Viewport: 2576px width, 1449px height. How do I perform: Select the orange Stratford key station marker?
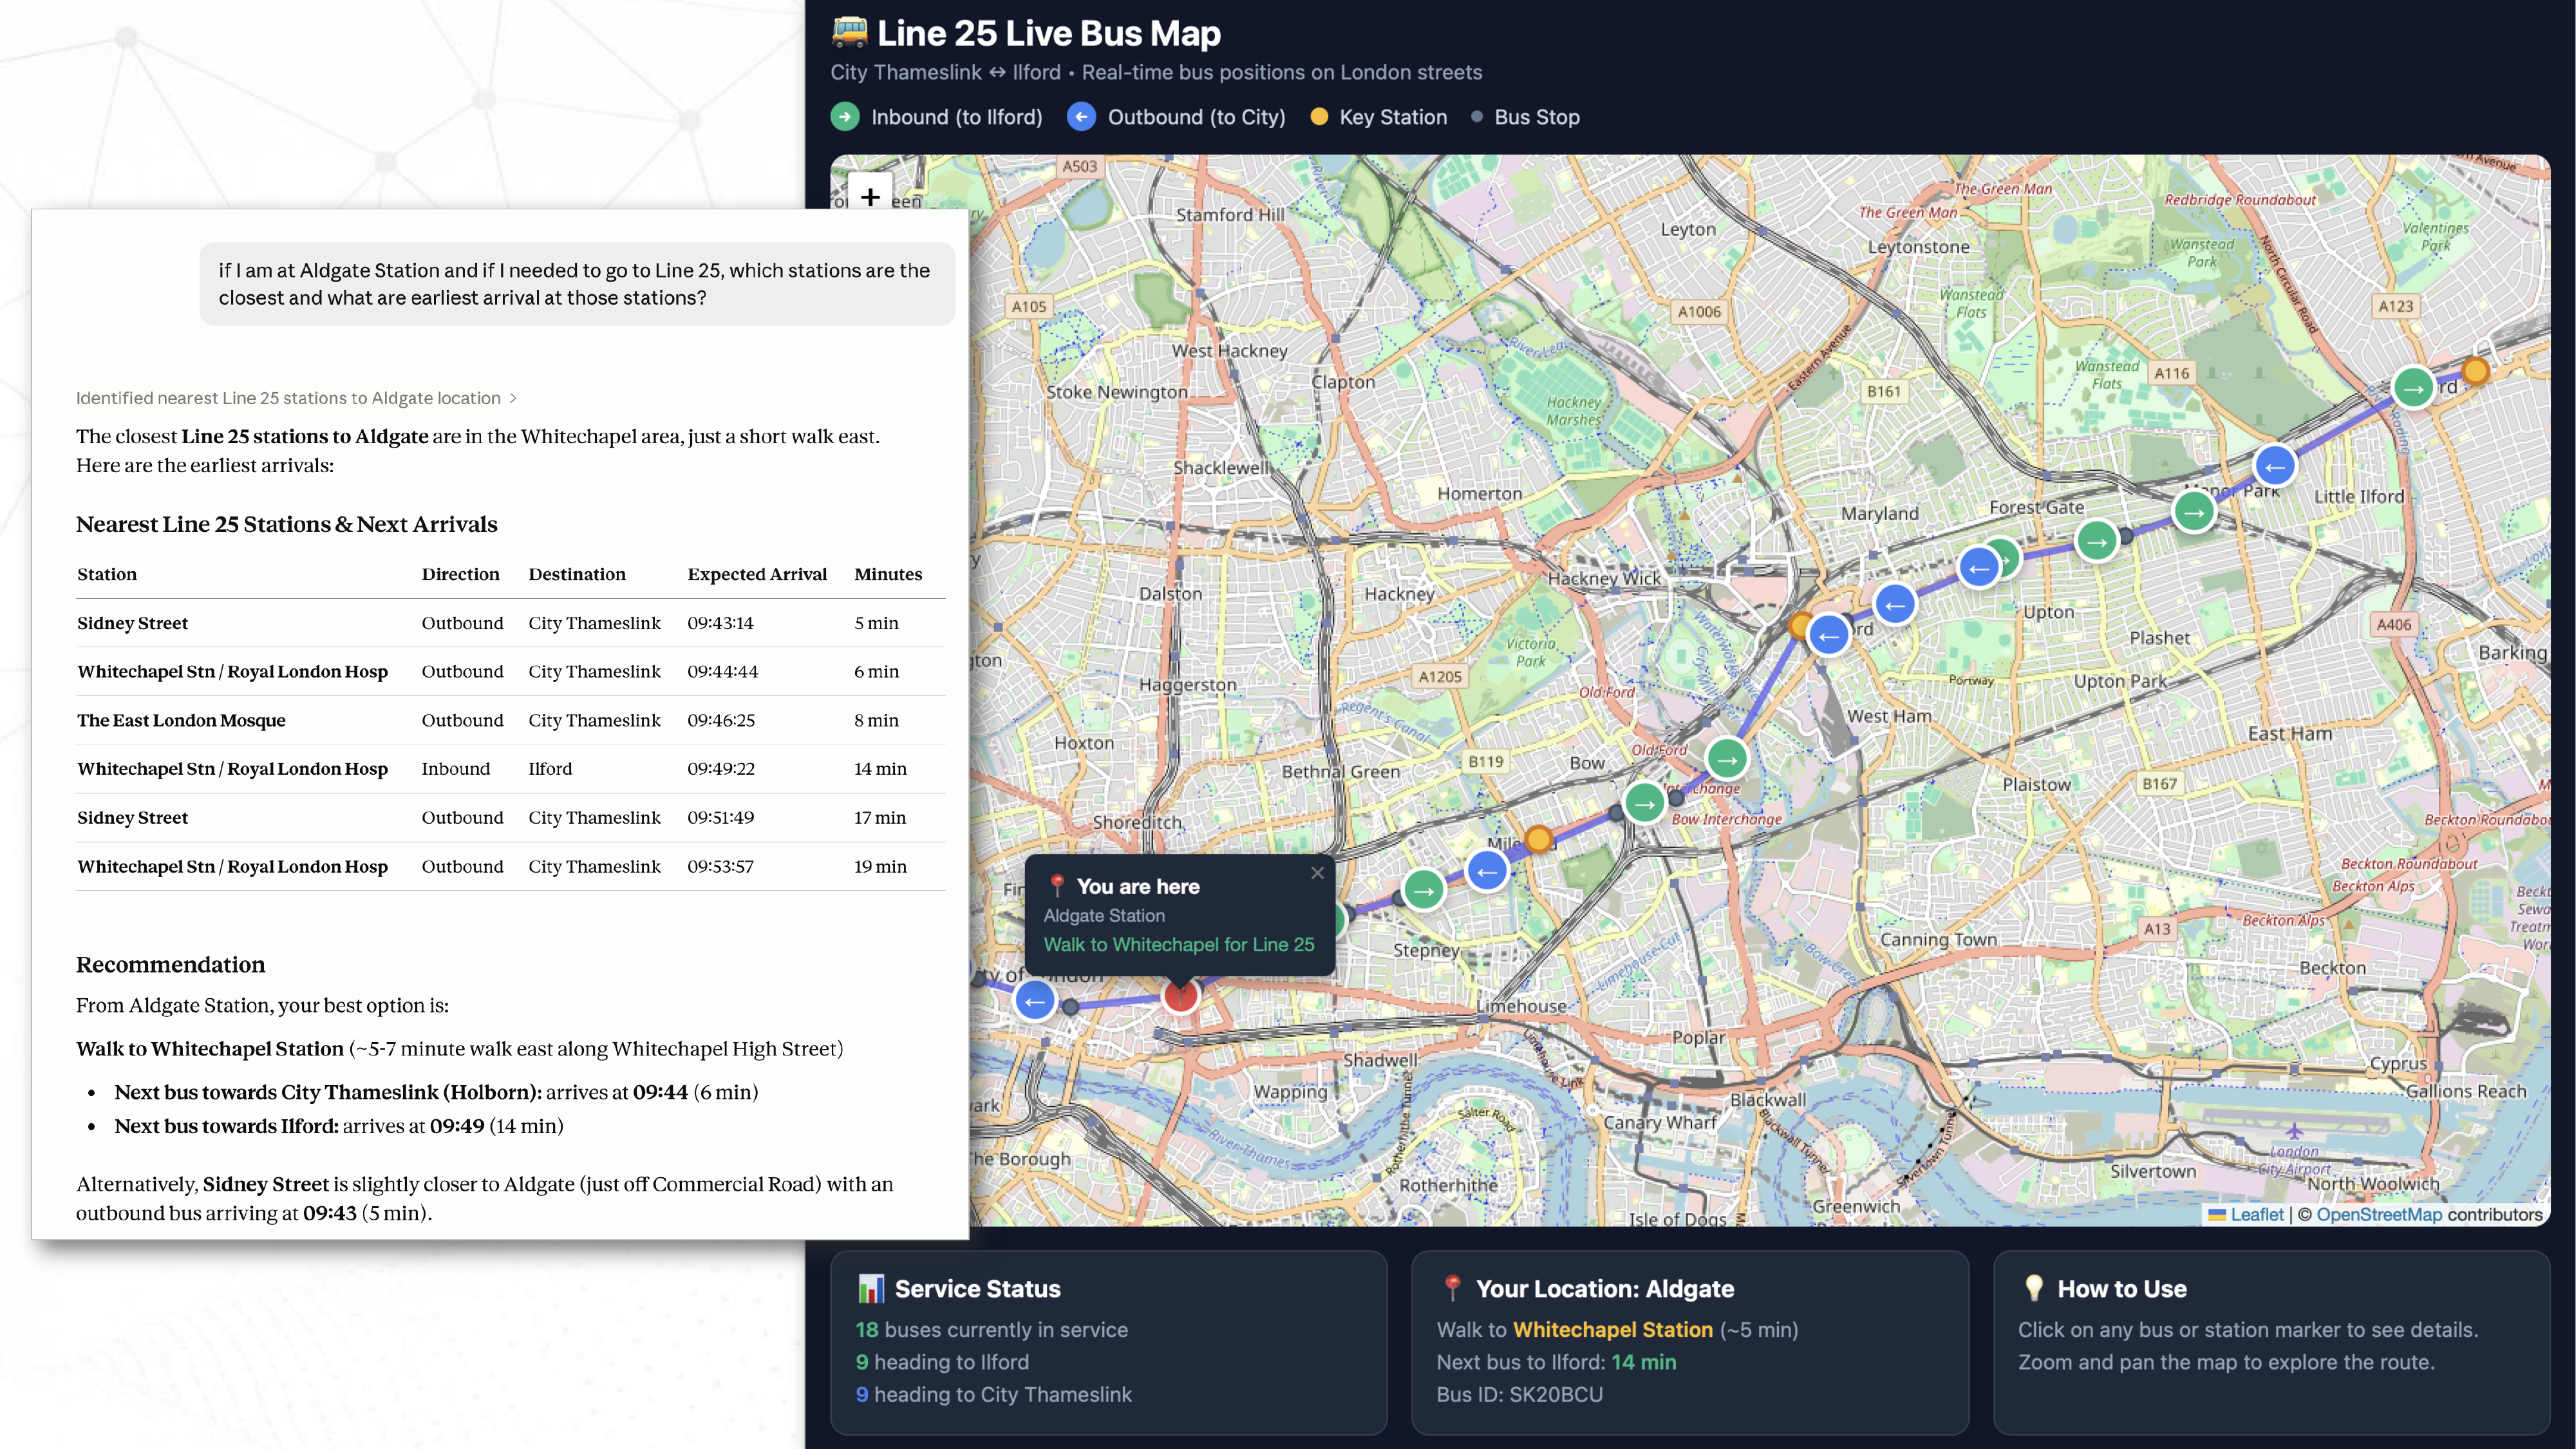coord(1800,627)
